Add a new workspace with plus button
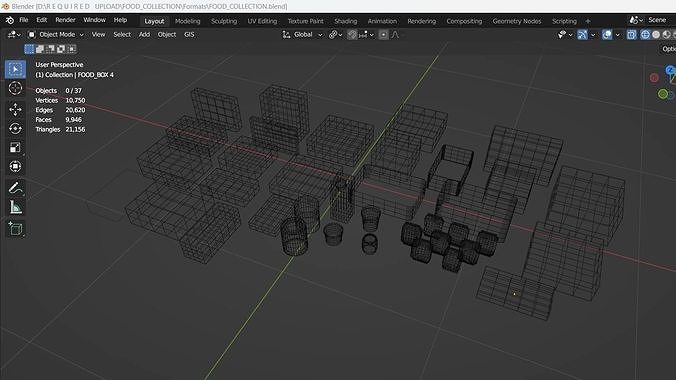 [588, 21]
